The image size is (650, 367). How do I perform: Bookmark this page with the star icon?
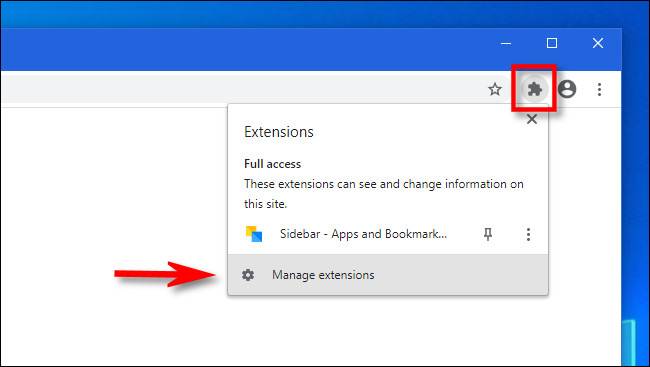[495, 89]
